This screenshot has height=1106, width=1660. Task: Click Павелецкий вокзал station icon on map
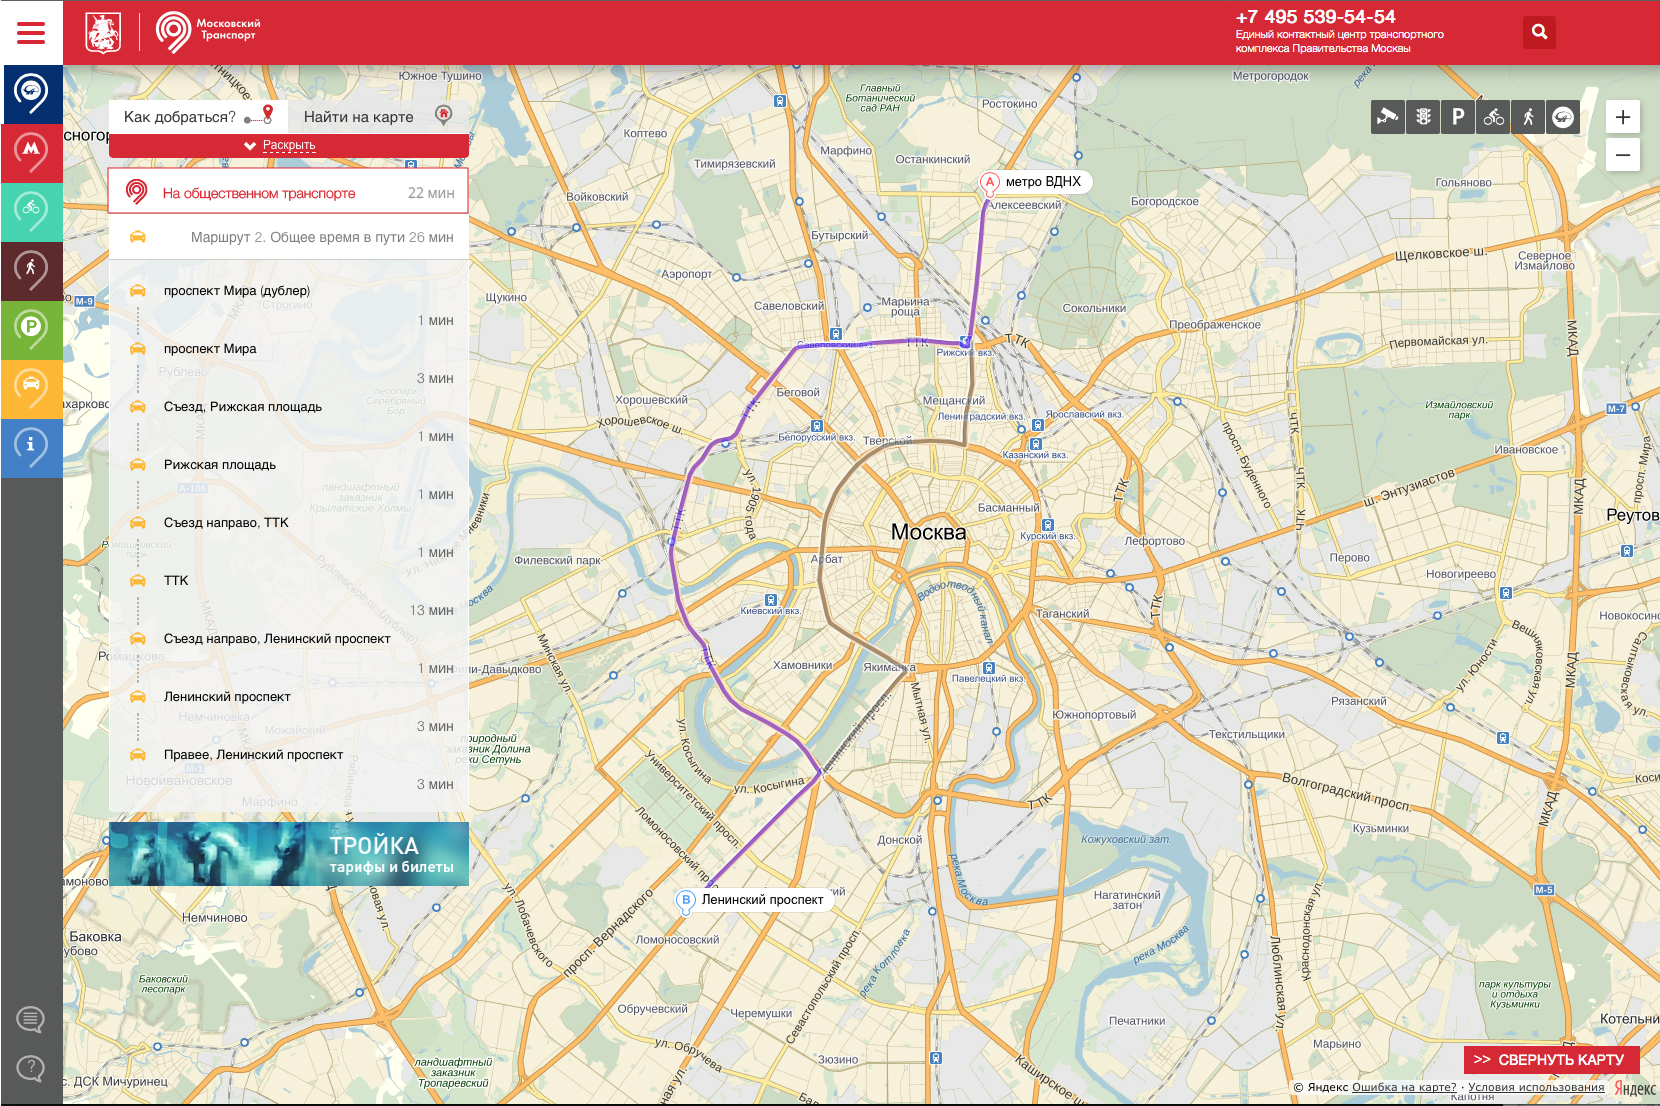tap(989, 667)
